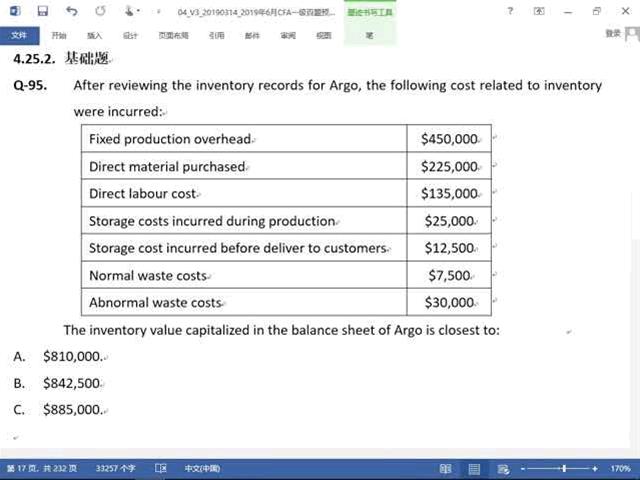The image size is (640, 480).
Task: Click the $450,000 table cell
Action: 449,139
